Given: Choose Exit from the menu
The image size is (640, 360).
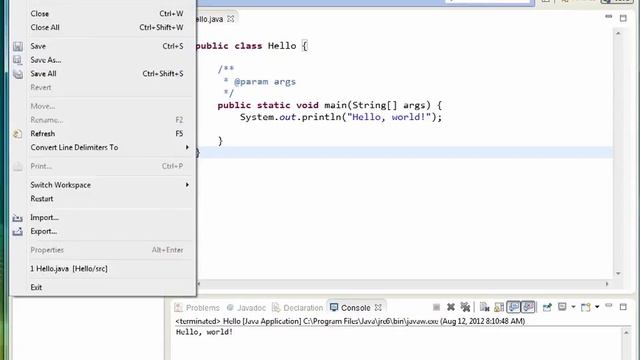Looking at the screenshot, I should click(x=102, y=287).
